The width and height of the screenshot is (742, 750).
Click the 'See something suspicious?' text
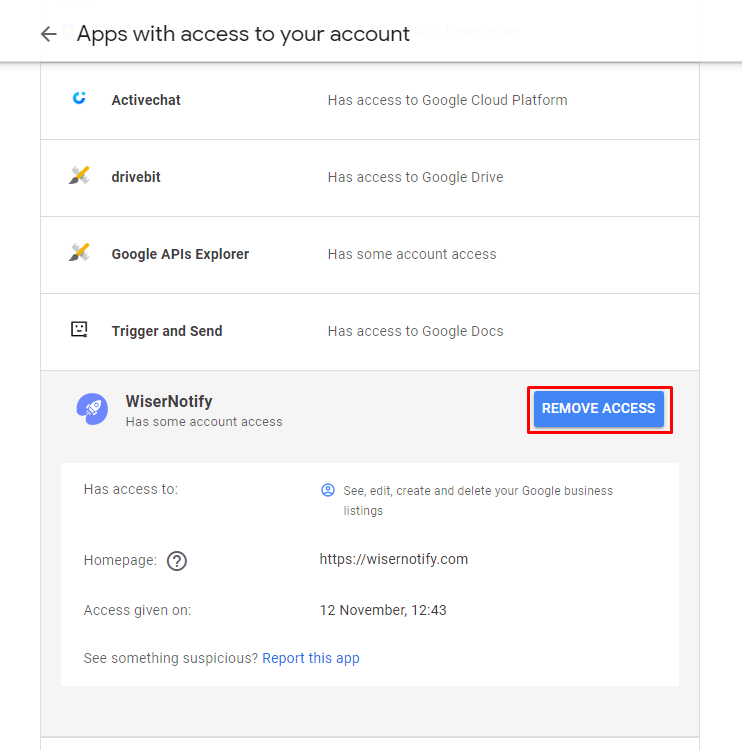[171, 658]
